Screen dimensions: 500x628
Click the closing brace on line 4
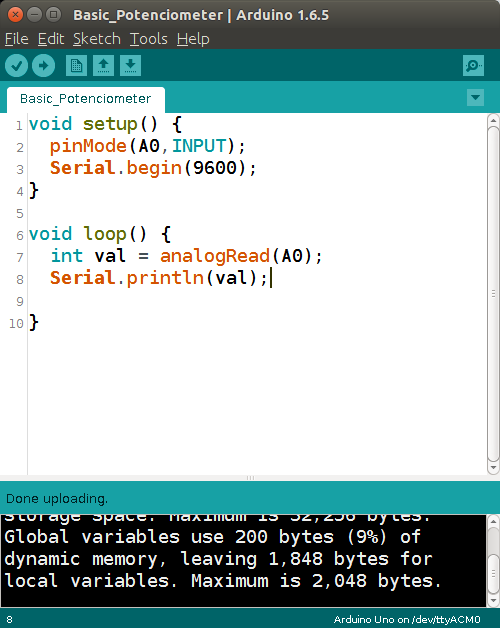point(34,190)
